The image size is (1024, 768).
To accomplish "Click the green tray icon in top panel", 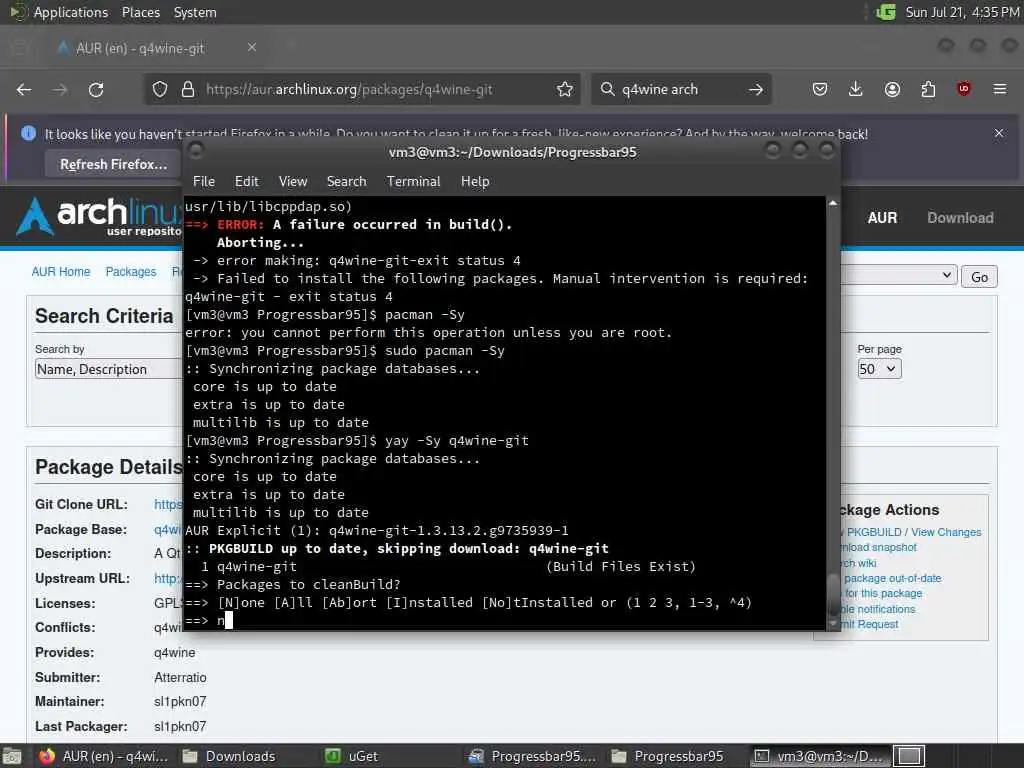I will click(x=886, y=12).
